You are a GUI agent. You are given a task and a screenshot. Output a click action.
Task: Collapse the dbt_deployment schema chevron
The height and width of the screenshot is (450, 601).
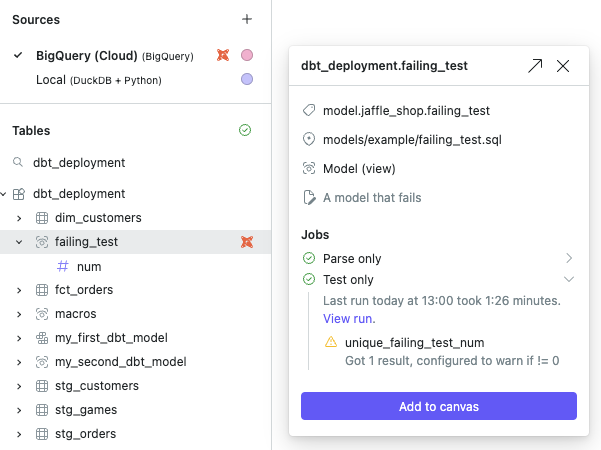click(3, 194)
